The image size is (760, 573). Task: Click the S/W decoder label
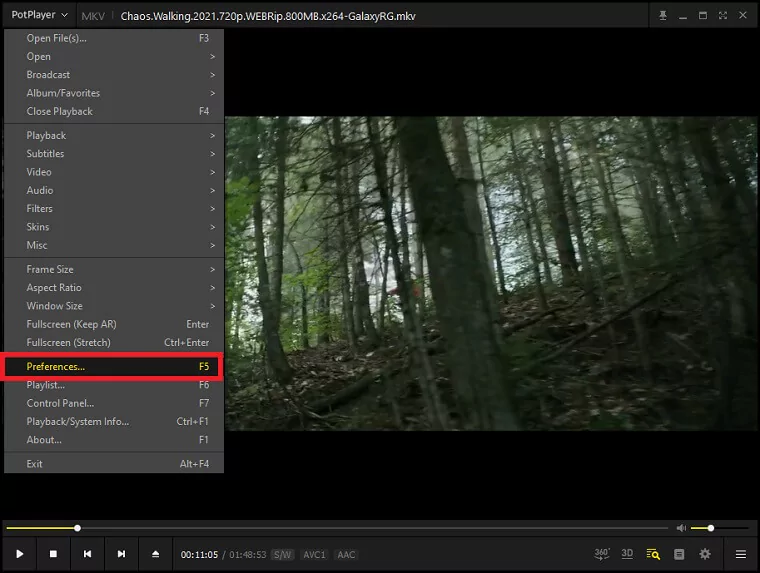(283, 554)
